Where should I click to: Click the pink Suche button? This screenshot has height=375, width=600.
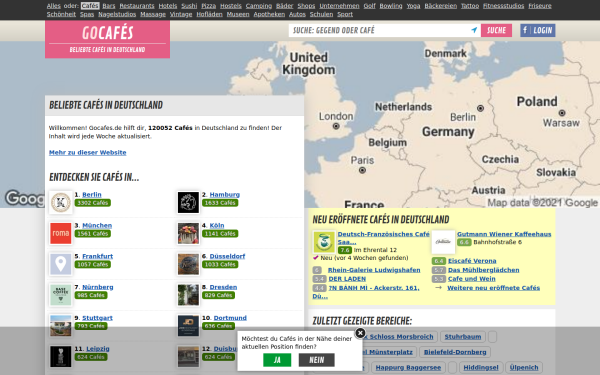[496, 30]
